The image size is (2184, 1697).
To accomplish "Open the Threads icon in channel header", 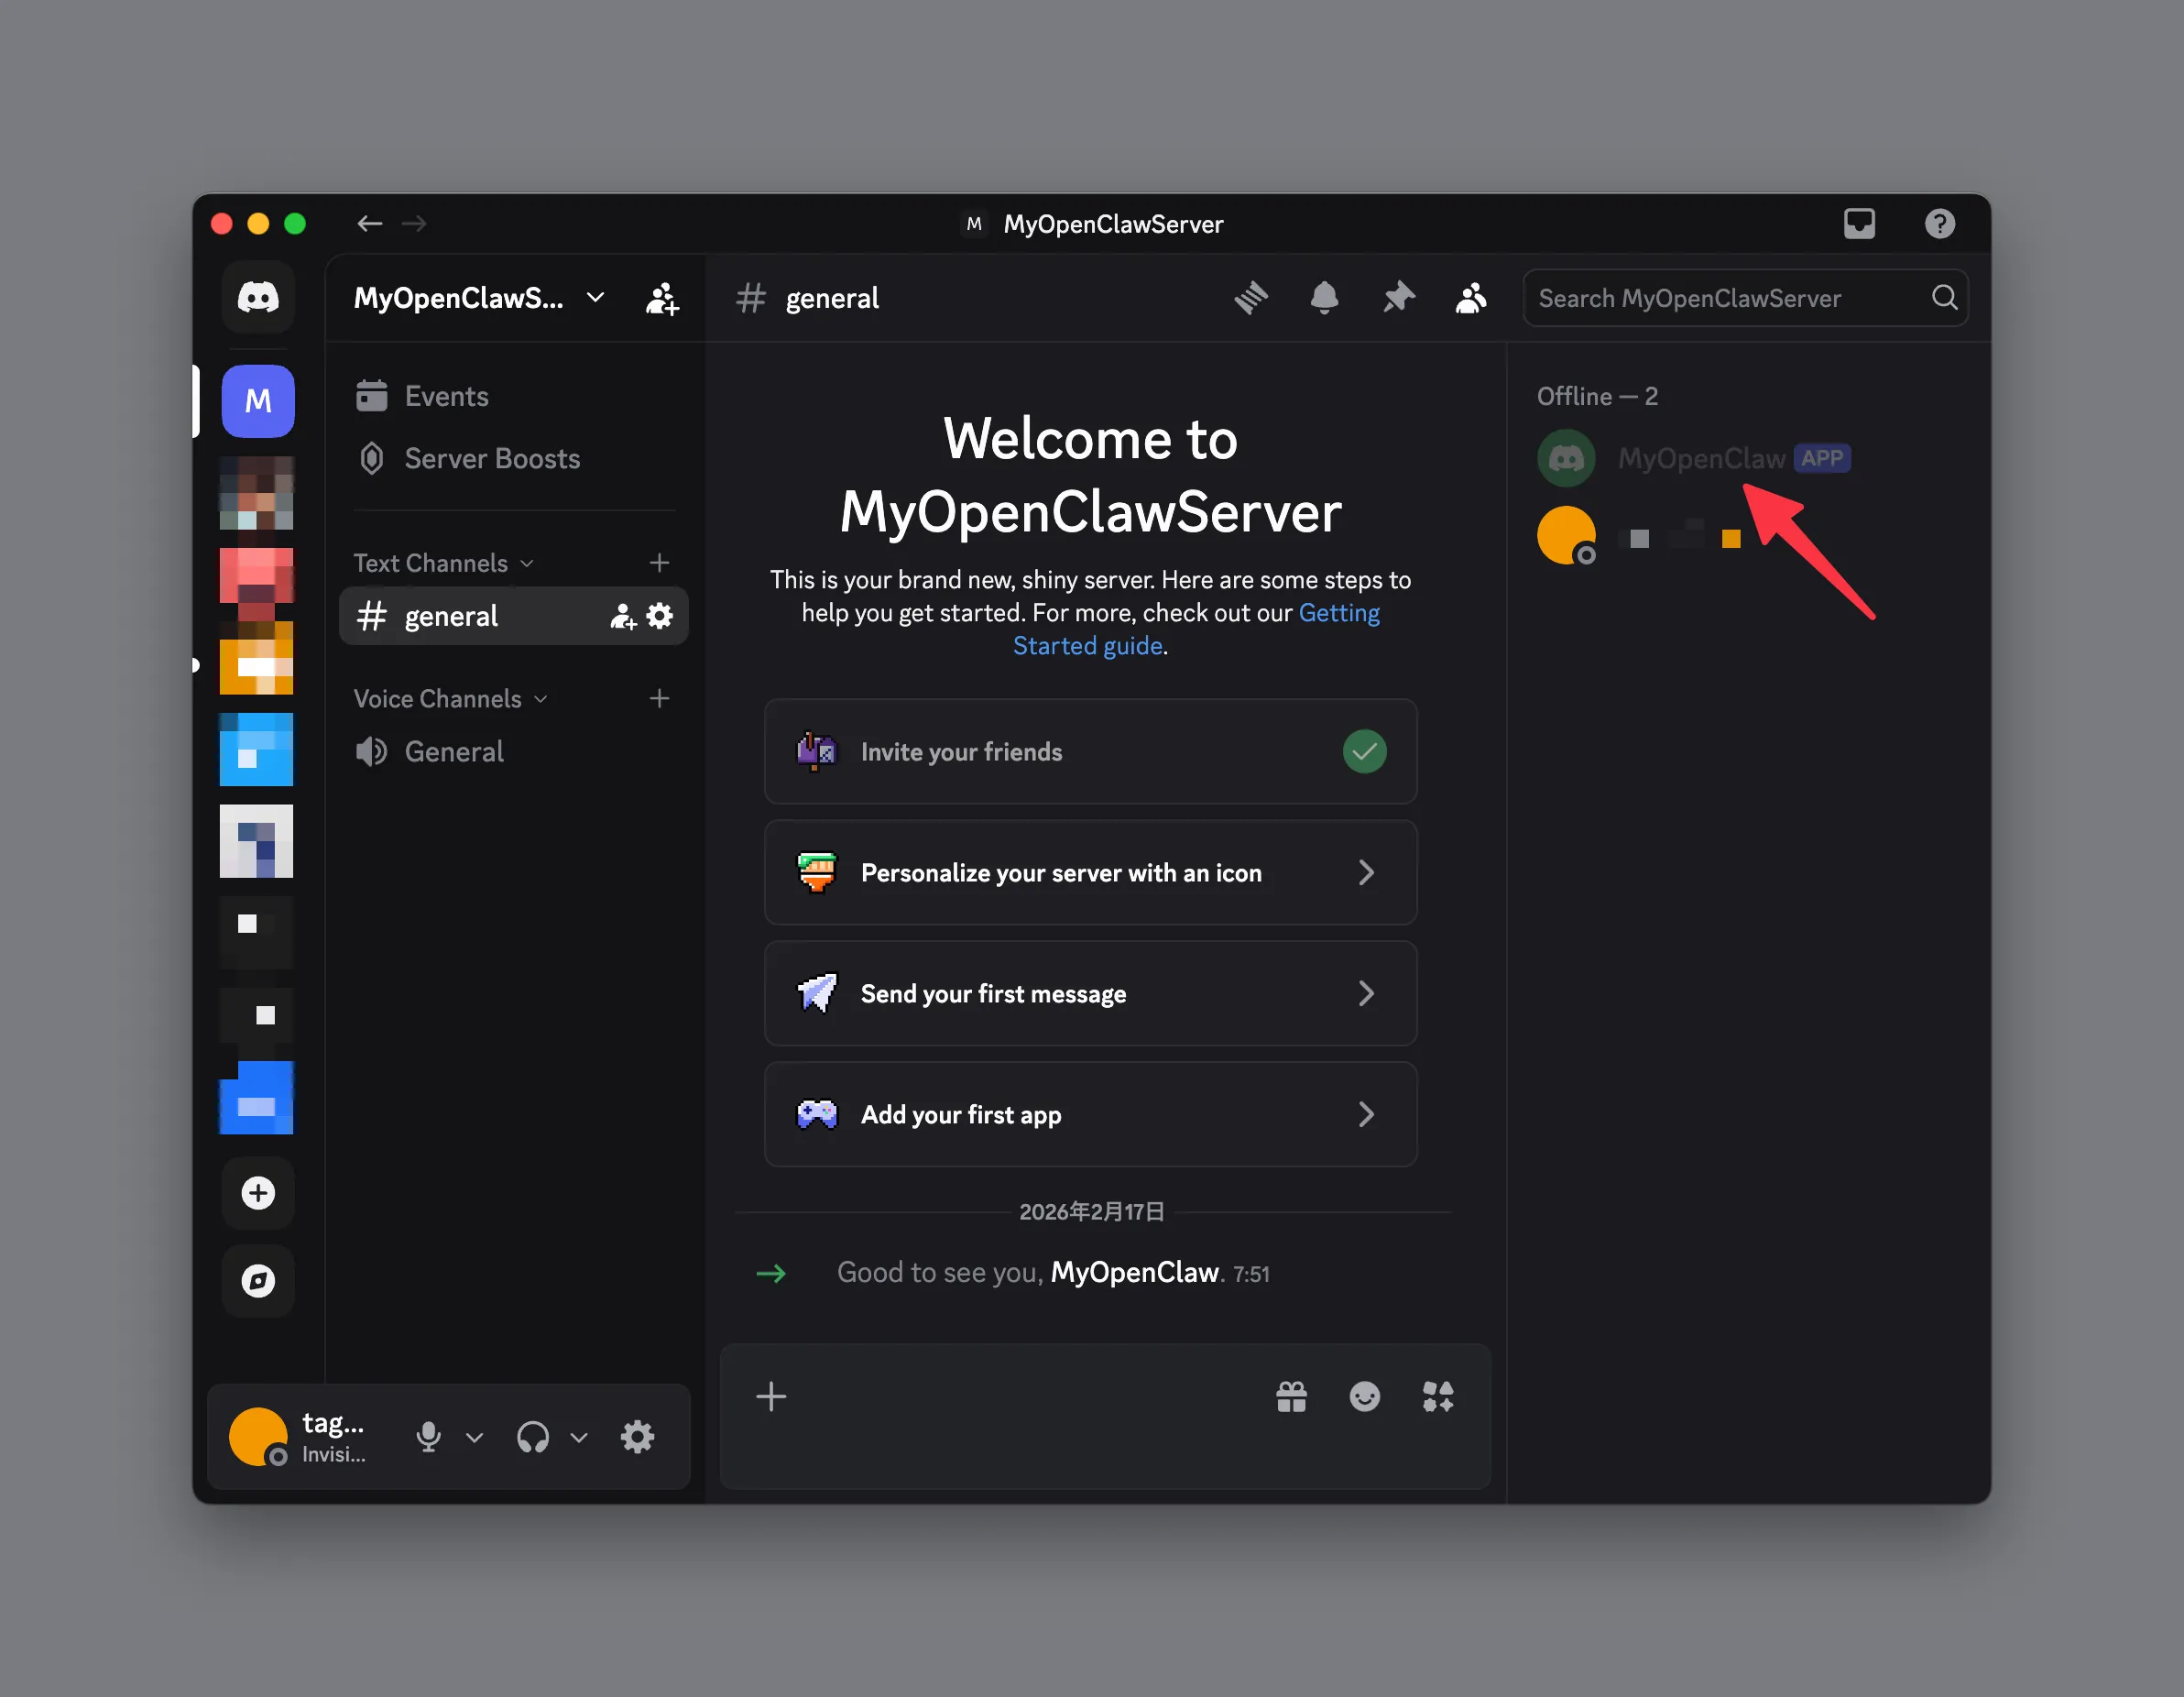I will (1250, 298).
